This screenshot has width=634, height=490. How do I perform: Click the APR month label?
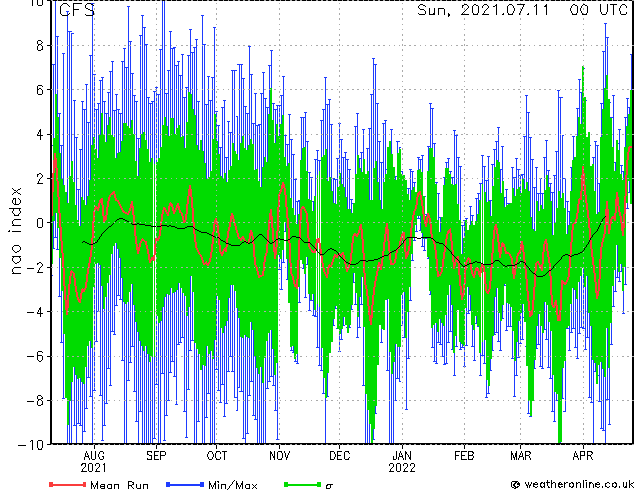click(x=583, y=456)
